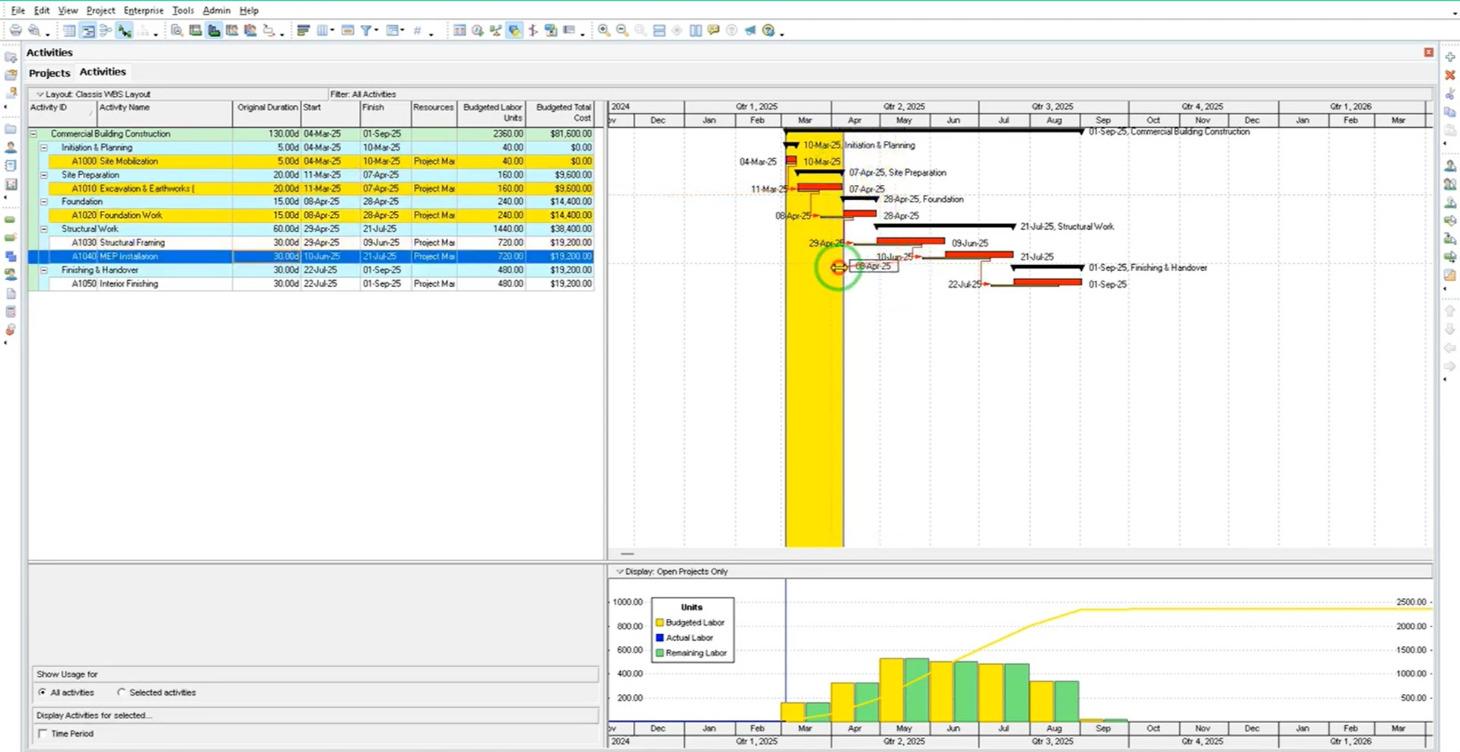Click the Group and Sort icon

[392, 31]
